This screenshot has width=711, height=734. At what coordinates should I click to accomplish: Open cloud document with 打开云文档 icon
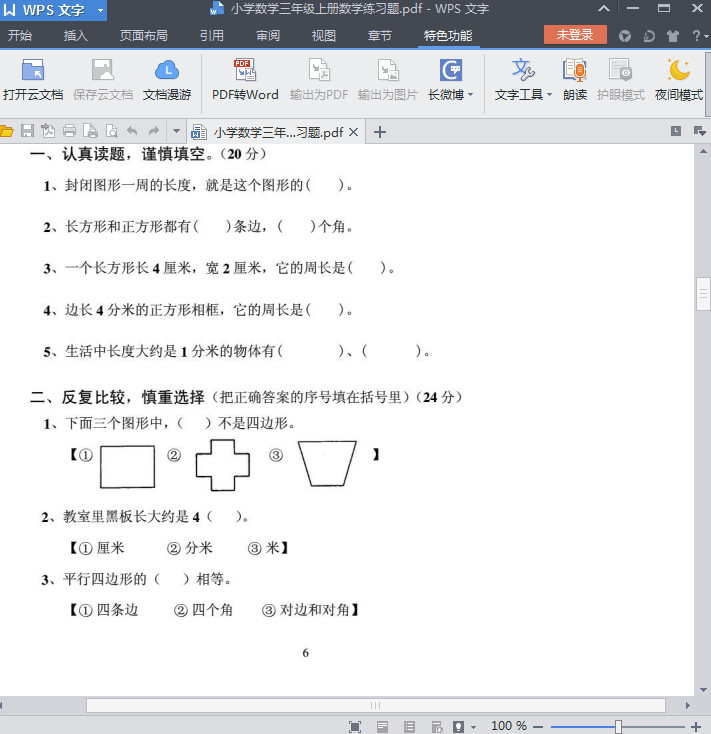coord(33,81)
